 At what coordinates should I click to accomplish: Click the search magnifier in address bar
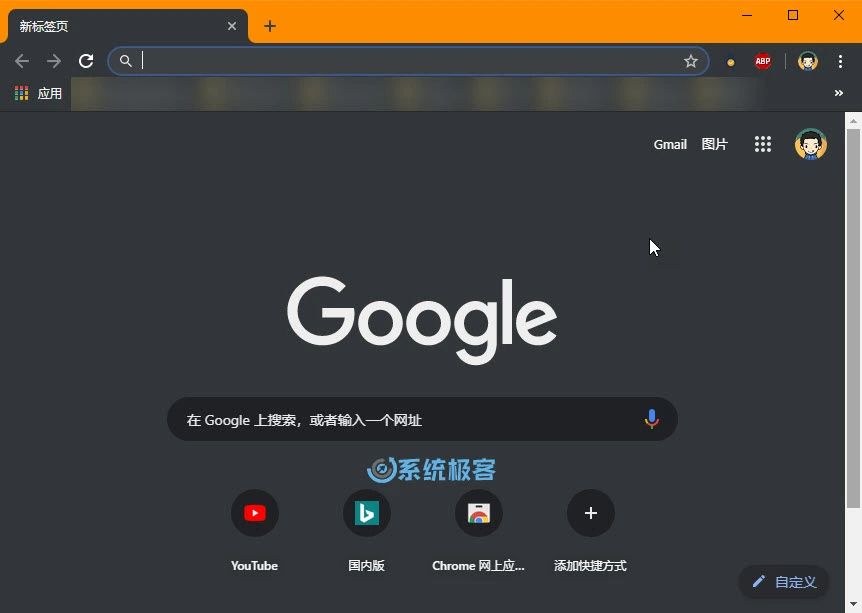click(x=126, y=61)
